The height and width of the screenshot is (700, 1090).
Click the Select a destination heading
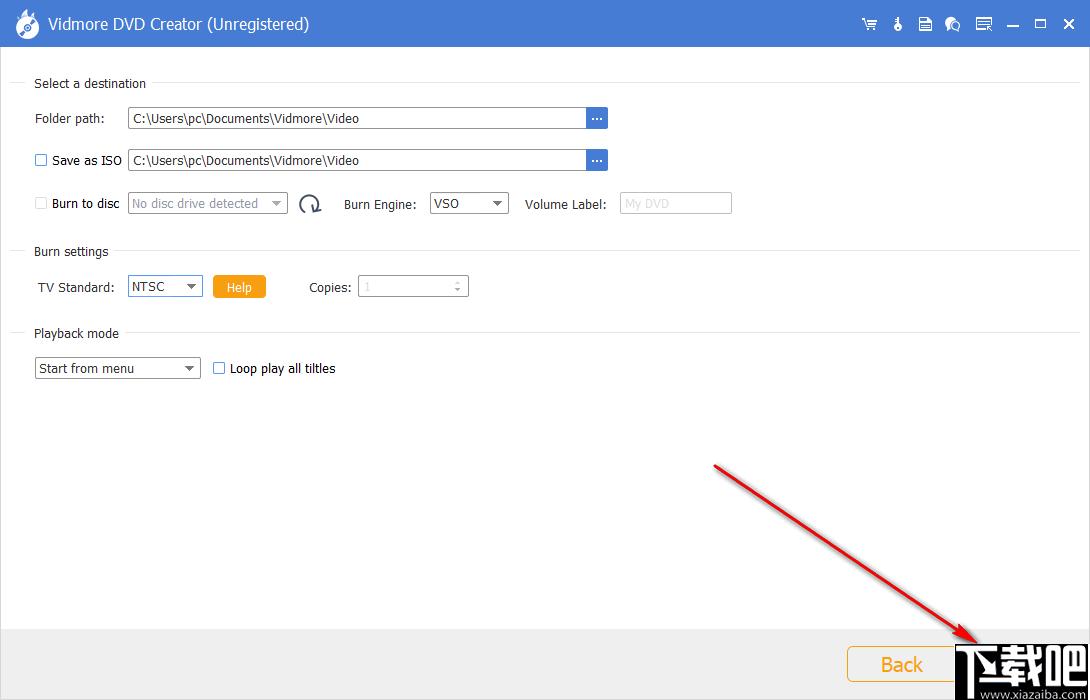[90, 83]
